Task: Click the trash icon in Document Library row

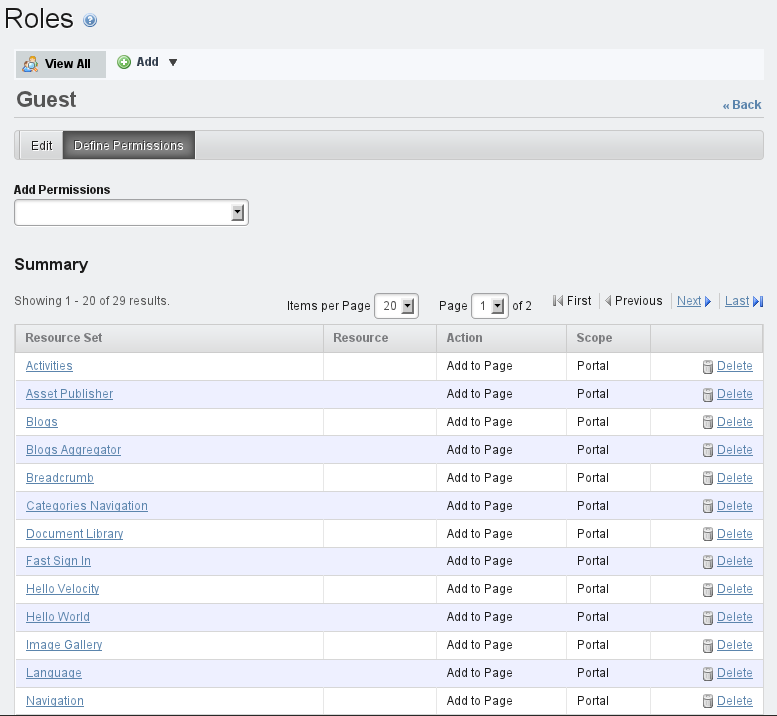Action: [708, 534]
